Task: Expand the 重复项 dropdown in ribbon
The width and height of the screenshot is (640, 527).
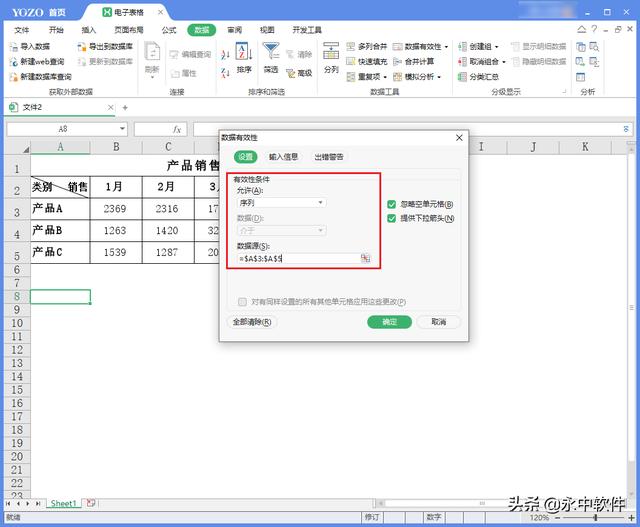Action: (x=384, y=76)
